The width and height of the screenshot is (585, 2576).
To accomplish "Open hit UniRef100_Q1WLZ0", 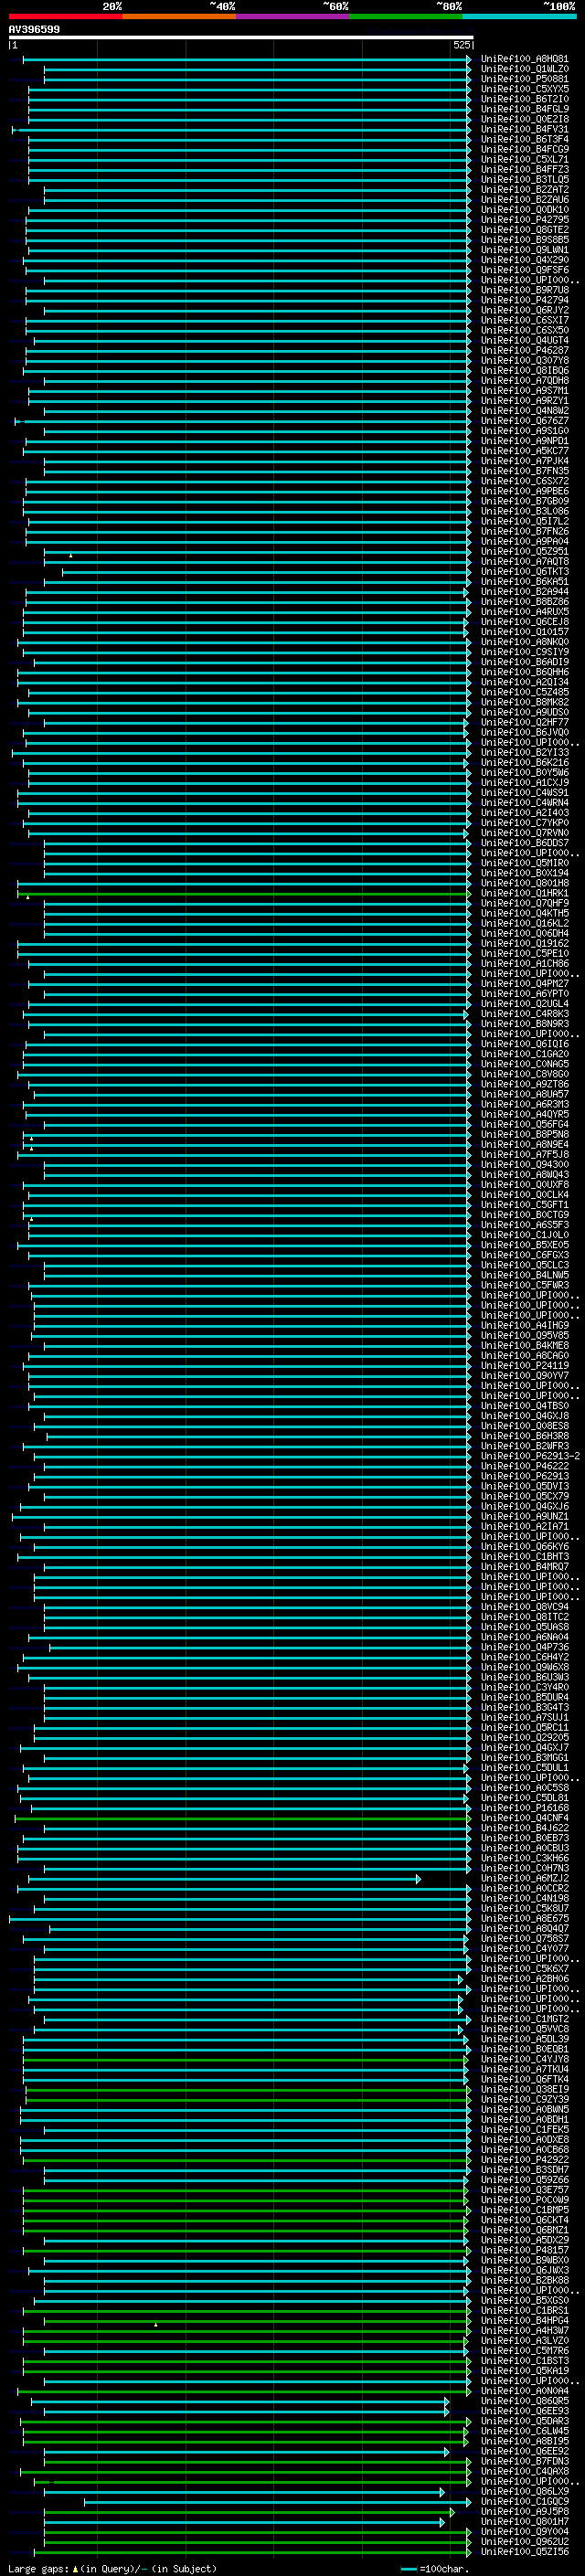I will (524, 69).
